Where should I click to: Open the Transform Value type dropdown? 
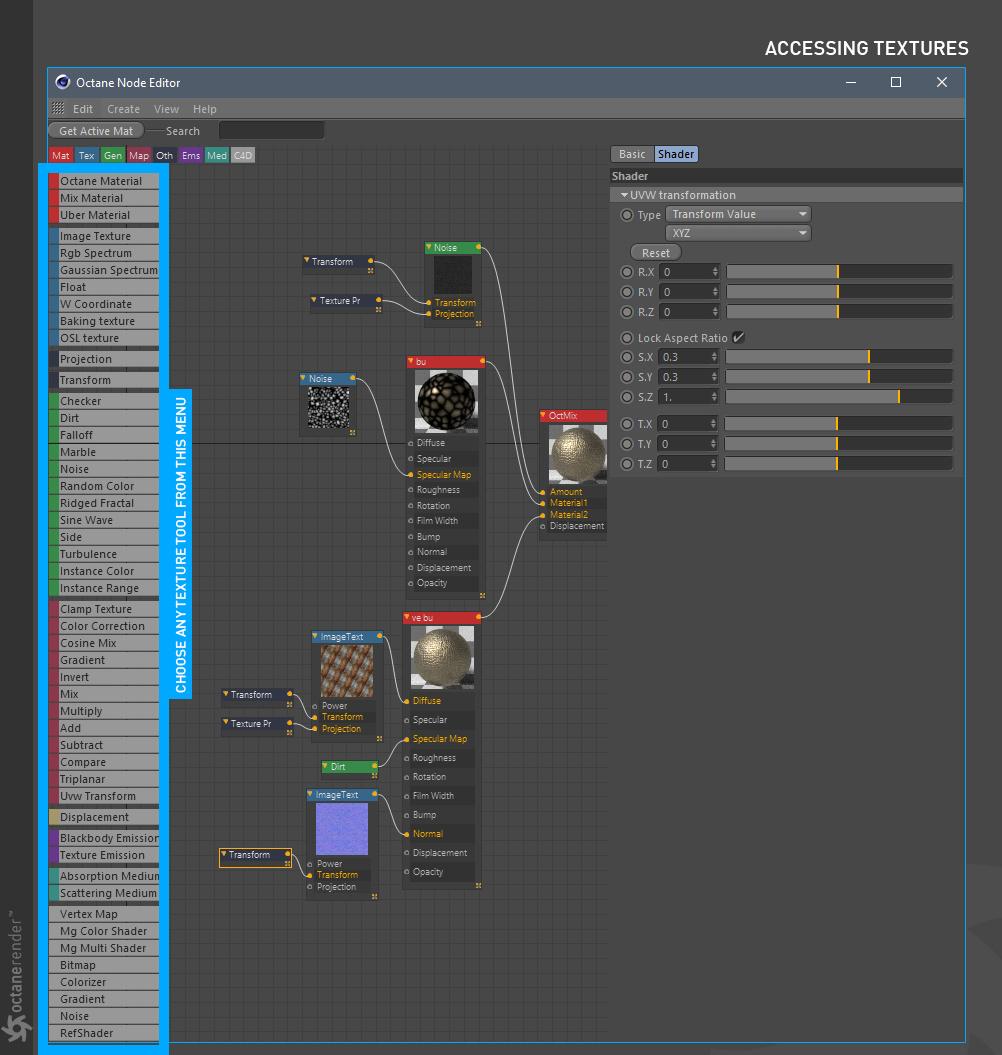[738, 214]
